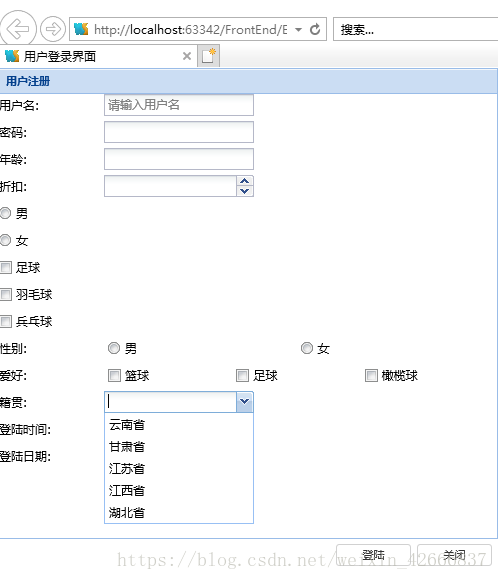Click the 登陆时间 label
Image resolution: width=498 pixels, height=580 pixels.
click(x=25, y=429)
